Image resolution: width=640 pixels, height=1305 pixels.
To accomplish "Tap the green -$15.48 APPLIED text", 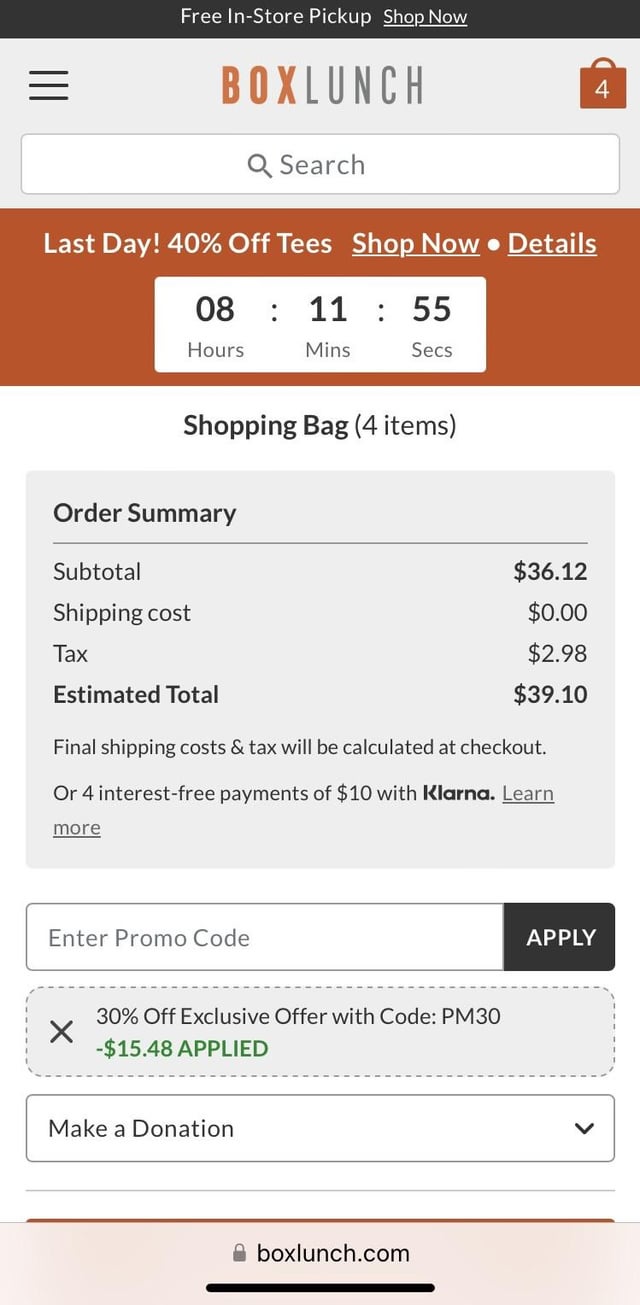I will 182,1048.
